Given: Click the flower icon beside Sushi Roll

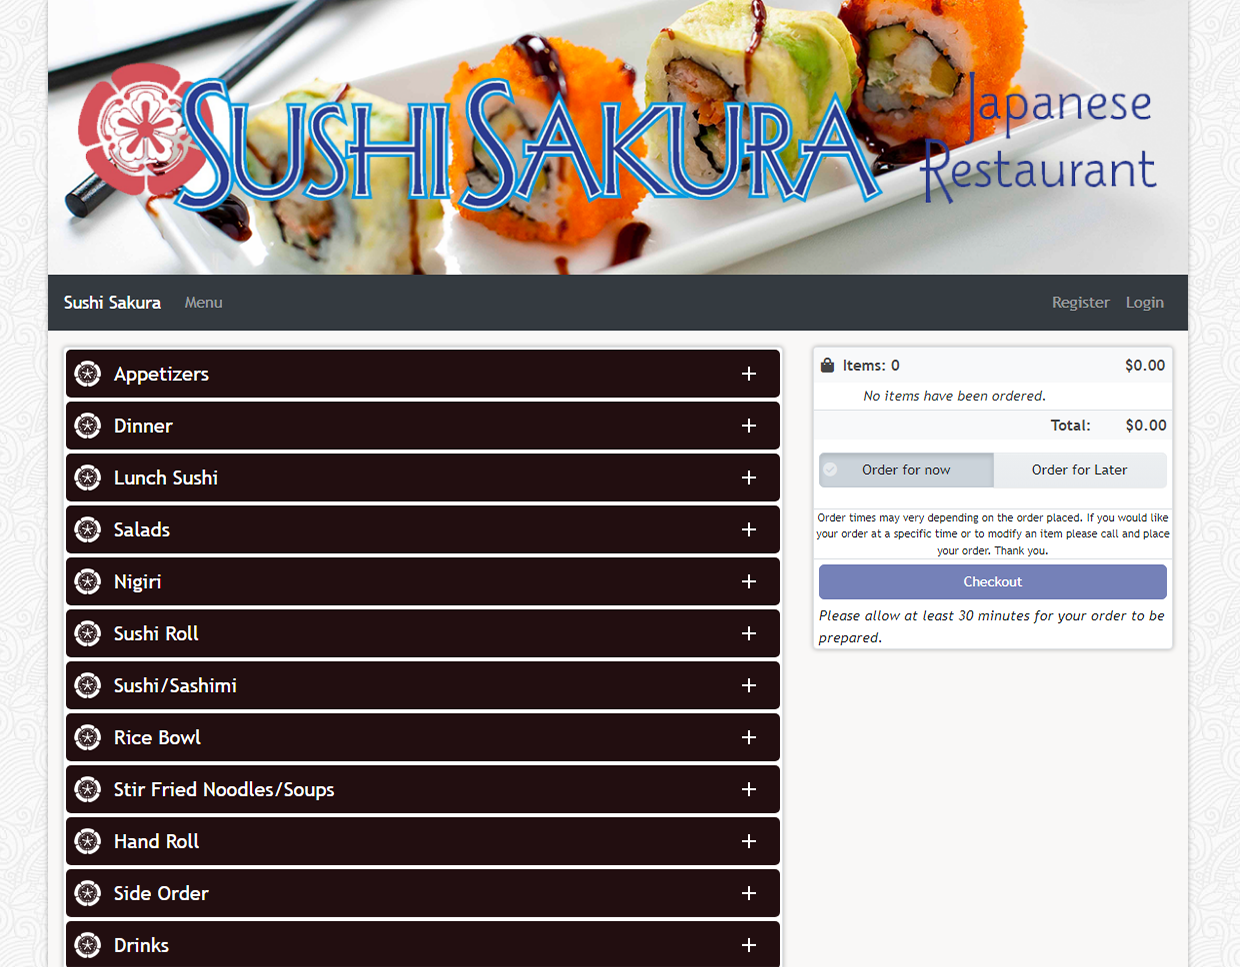Looking at the screenshot, I should pos(88,634).
